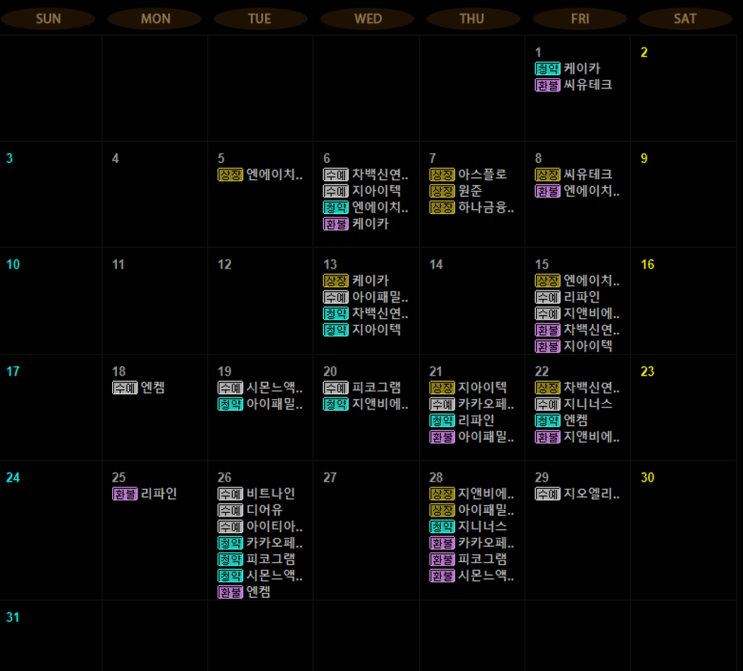Open the 상장 케이카 listing on the 13th

(356, 281)
